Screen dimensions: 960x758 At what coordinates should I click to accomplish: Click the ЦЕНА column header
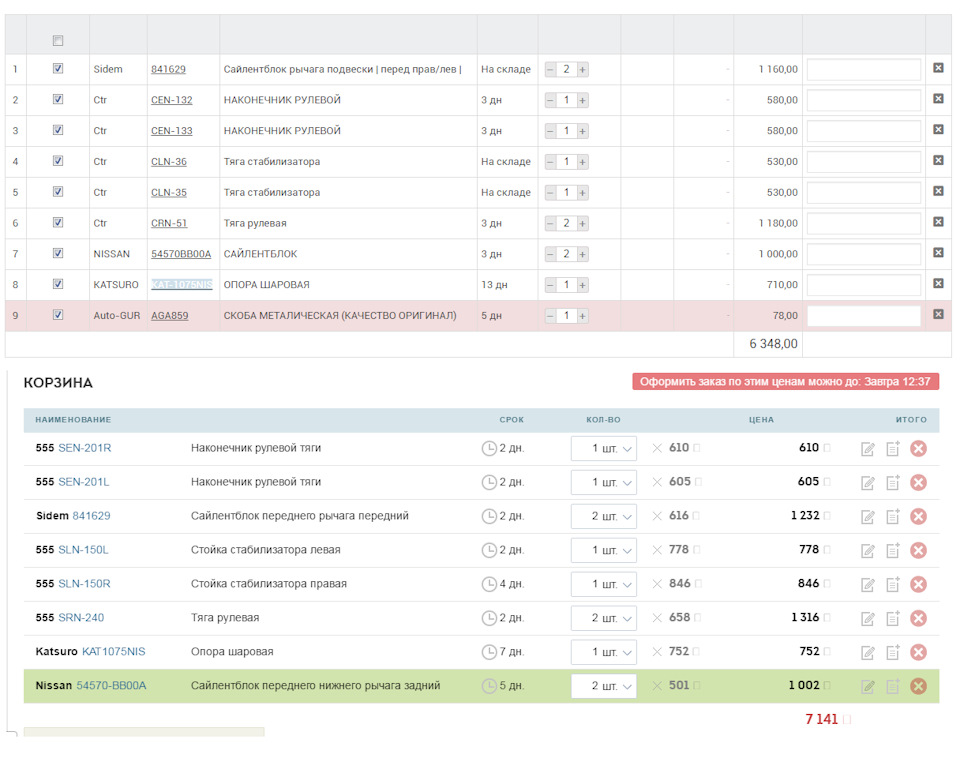tap(761, 420)
